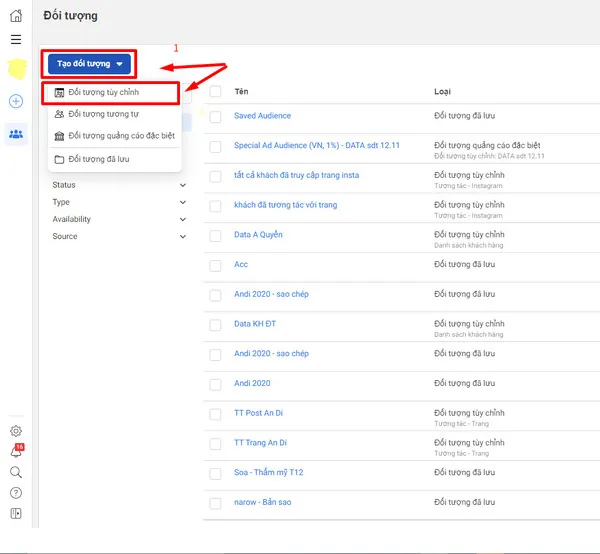Image resolution: width=600 pixels, height=554 pixels.
Task: Open the settings gear icon
Action: (15, 431)
